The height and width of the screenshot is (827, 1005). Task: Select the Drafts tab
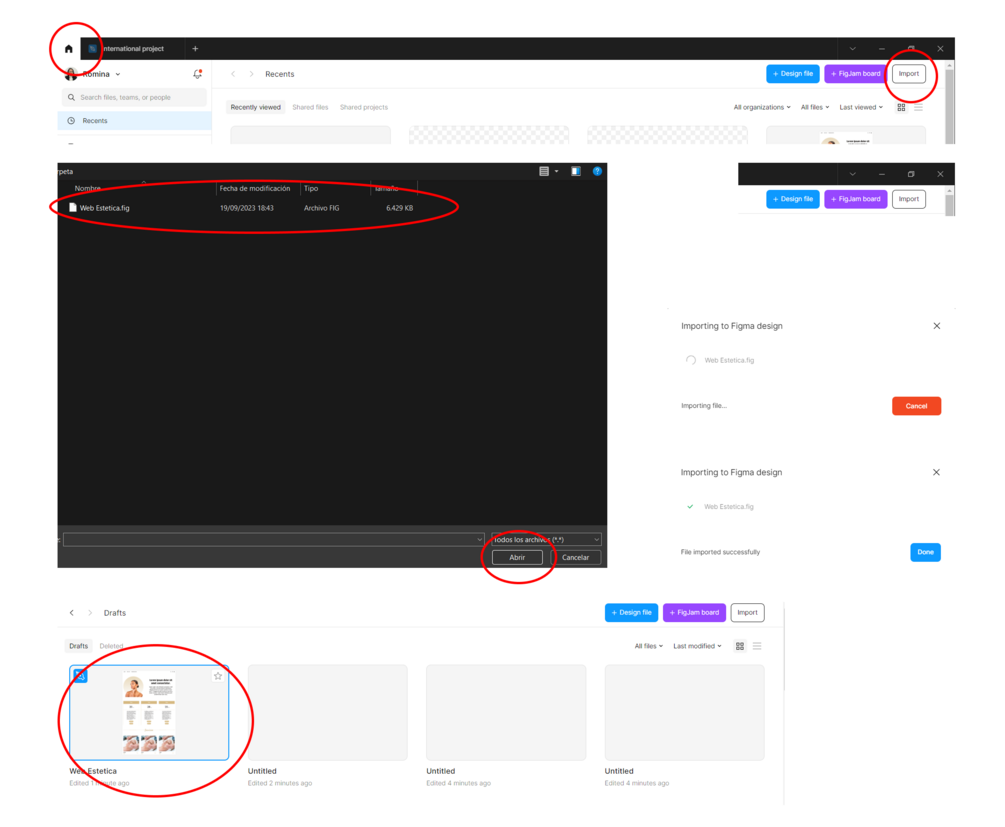78,646
